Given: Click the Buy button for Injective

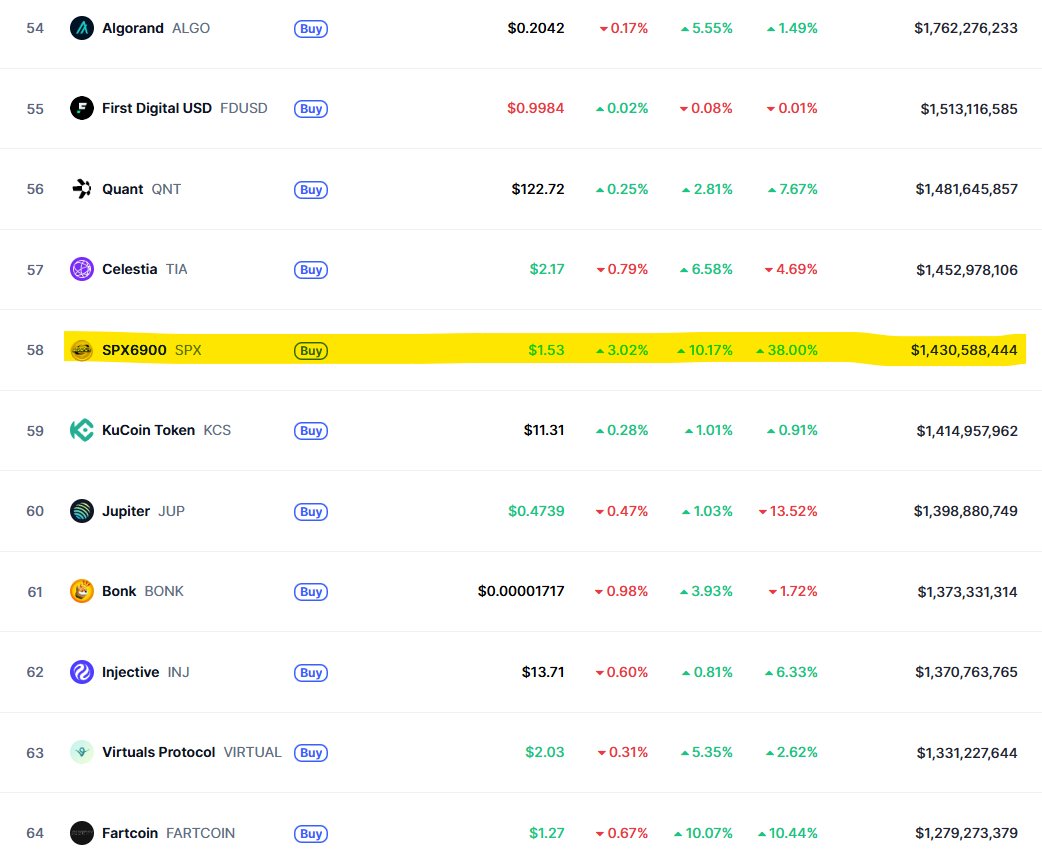Looking at the screenshot, I should click(x=311, y=673).
